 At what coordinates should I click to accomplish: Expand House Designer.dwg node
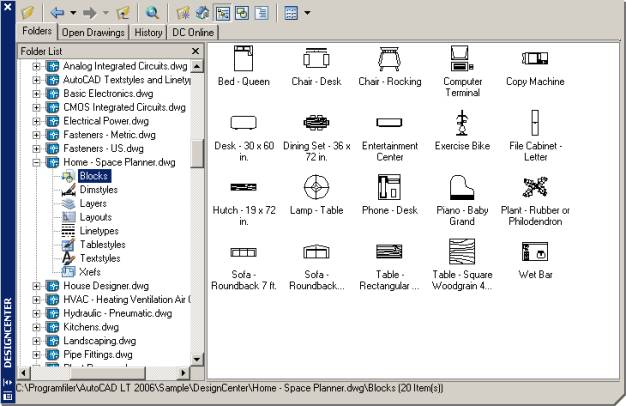[x=36, y=286]
